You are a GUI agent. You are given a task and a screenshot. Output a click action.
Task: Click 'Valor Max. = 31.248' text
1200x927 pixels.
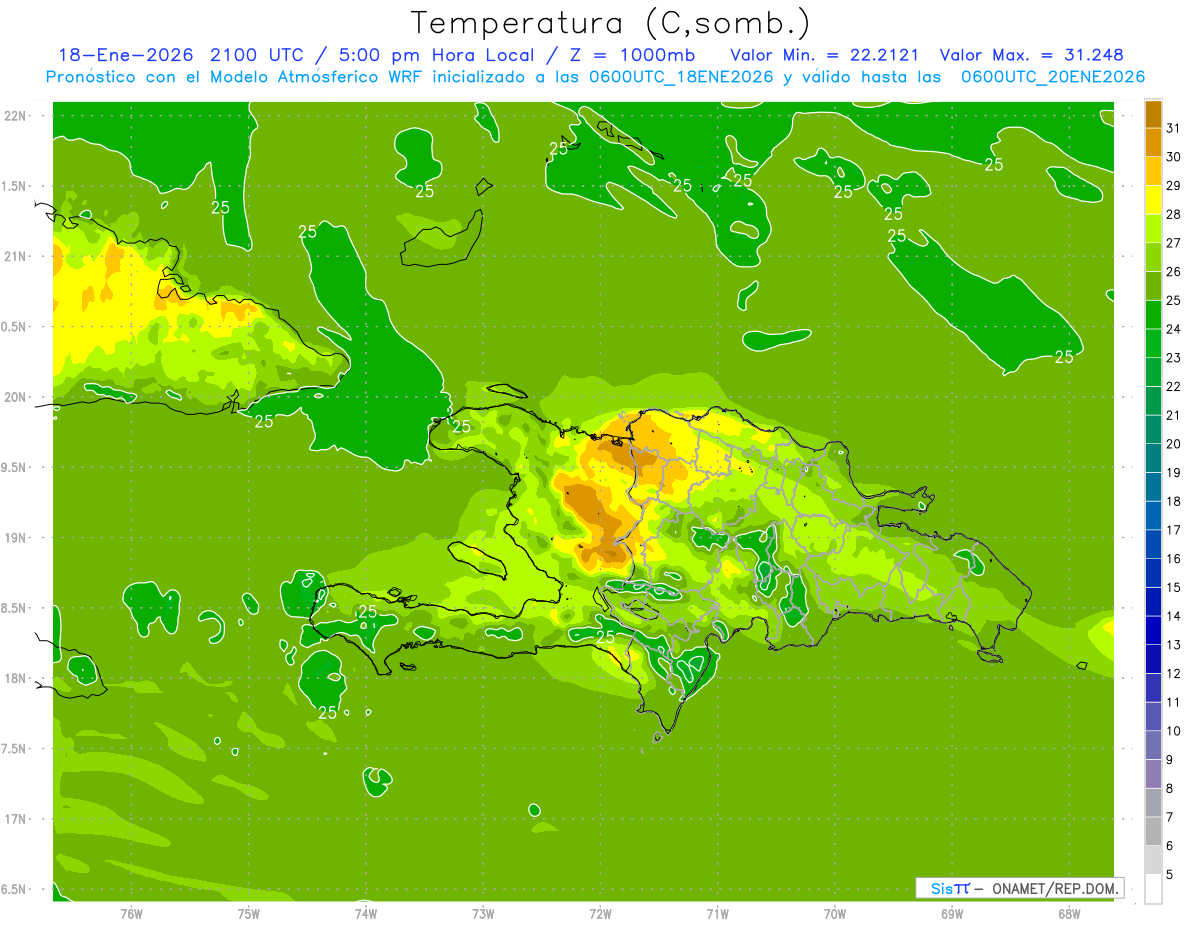[1030, 54]
